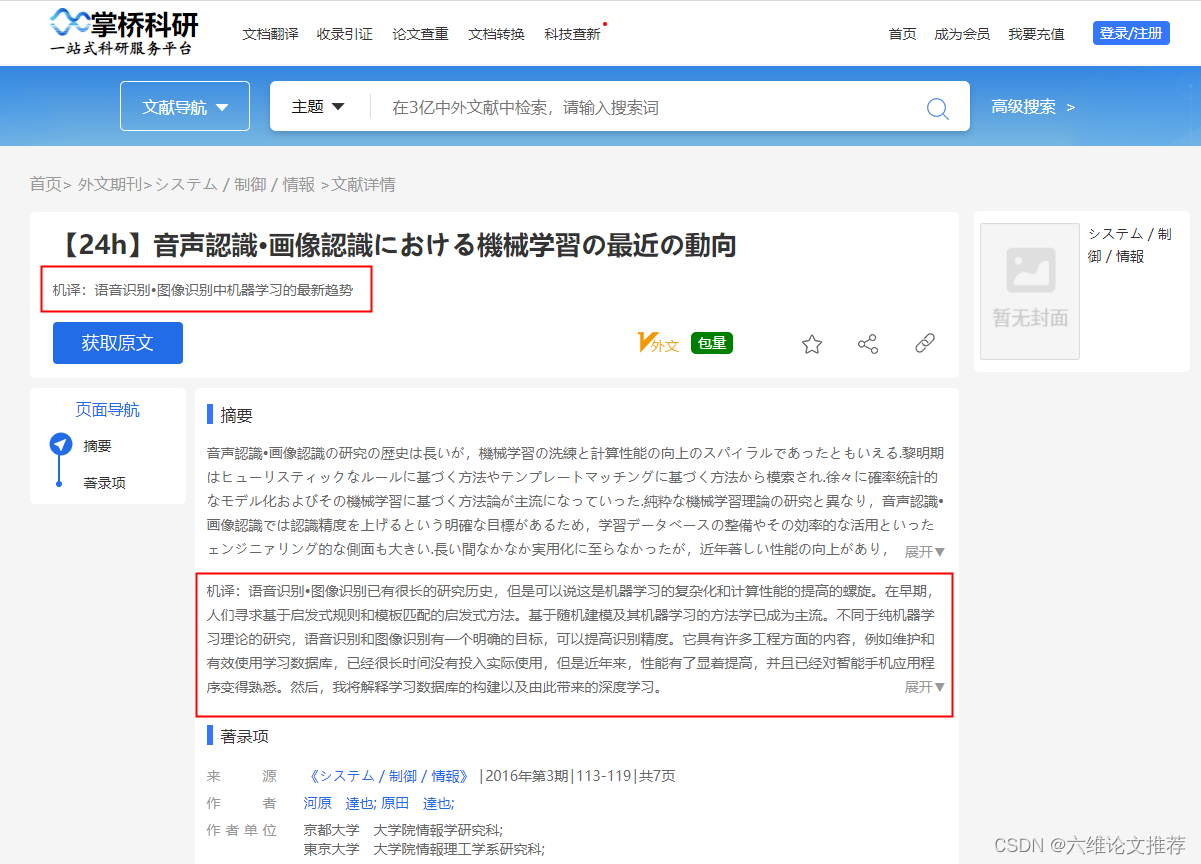
Task: Click 我要充值 link
Action: click(1036, 34)
